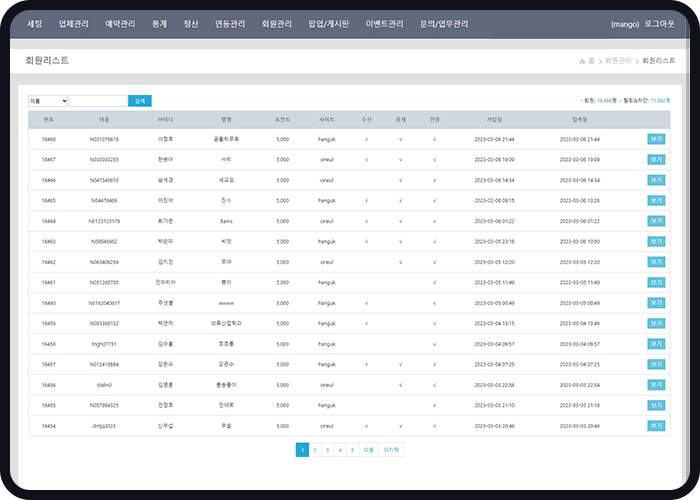Click ID cell dntjq3023
Viewport: 700px width, 500px height.
(104, 426)
